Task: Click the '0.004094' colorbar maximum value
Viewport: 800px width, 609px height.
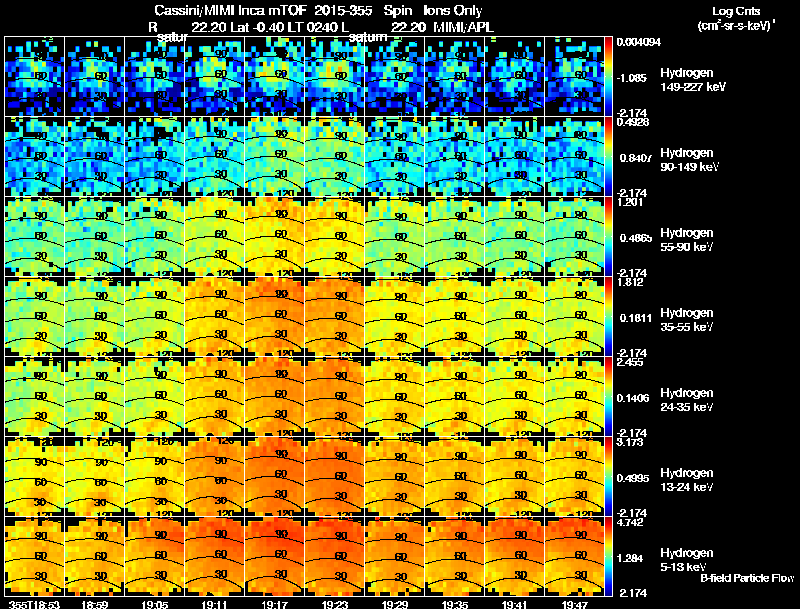Action: pyautogui.click(x=639, y=42)
